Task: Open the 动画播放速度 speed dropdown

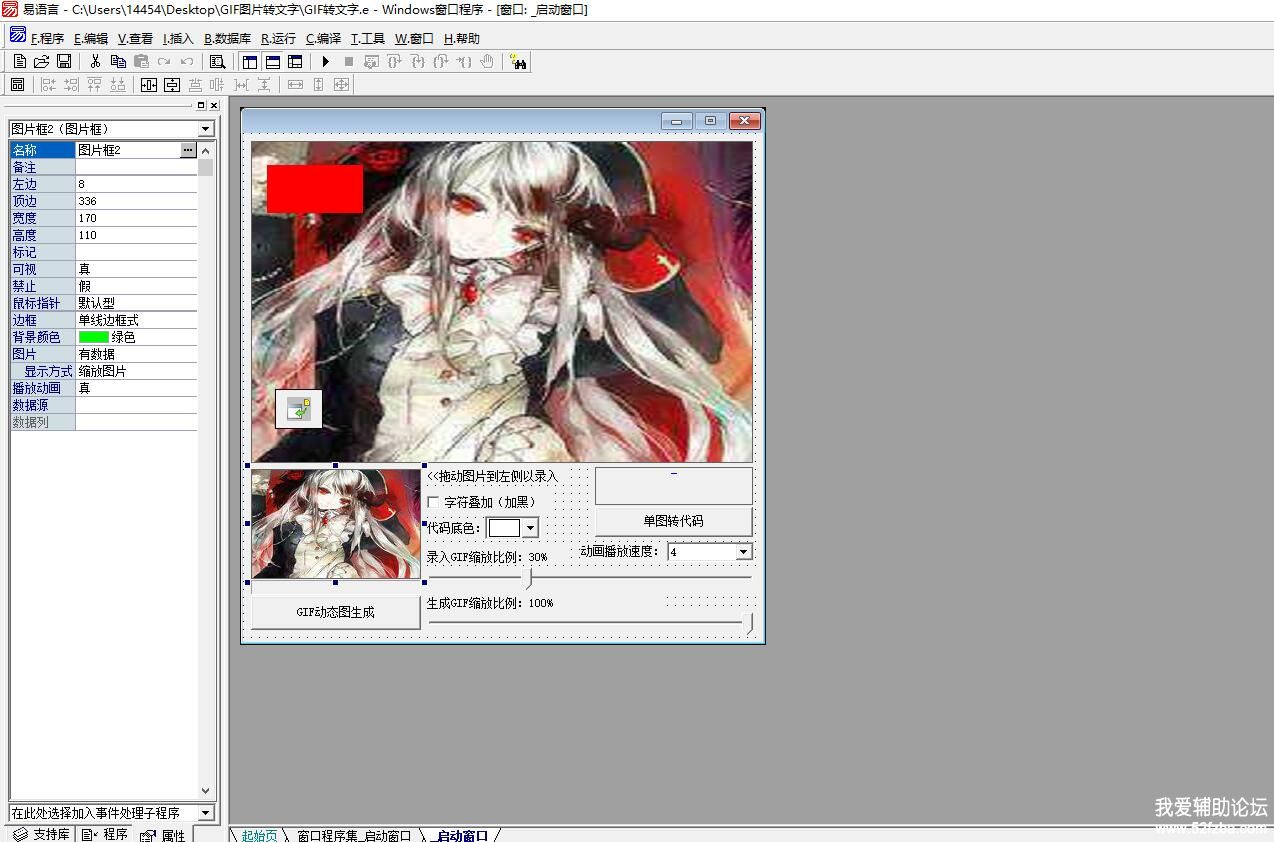Action: click(743, 552)
